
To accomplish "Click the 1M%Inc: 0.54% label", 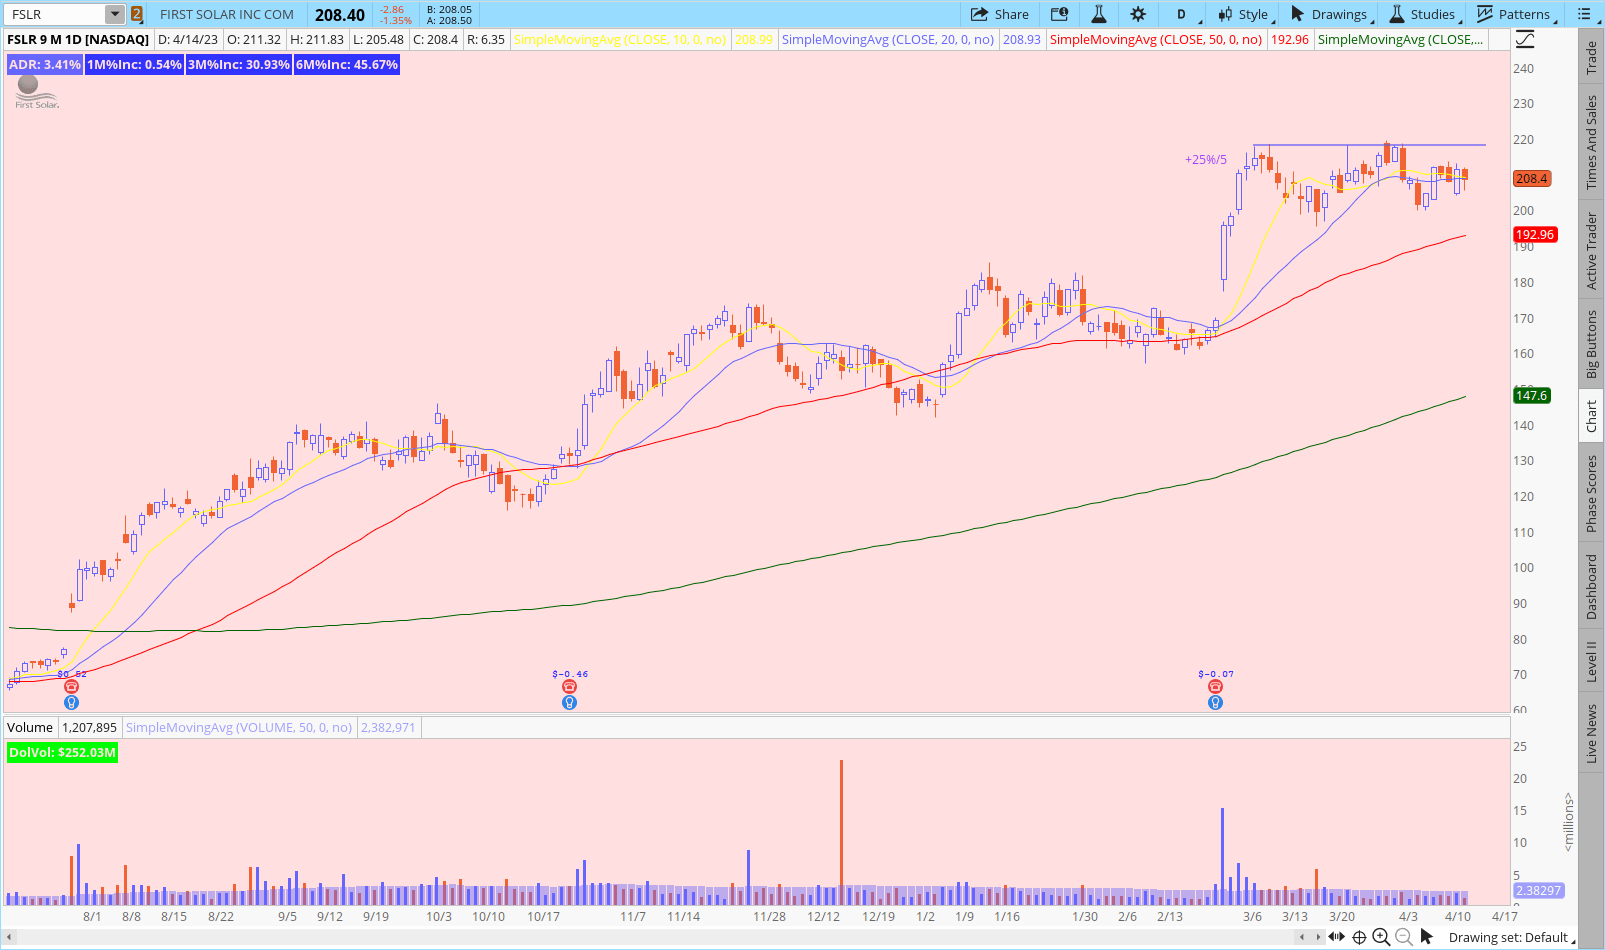I will [135, 64].
